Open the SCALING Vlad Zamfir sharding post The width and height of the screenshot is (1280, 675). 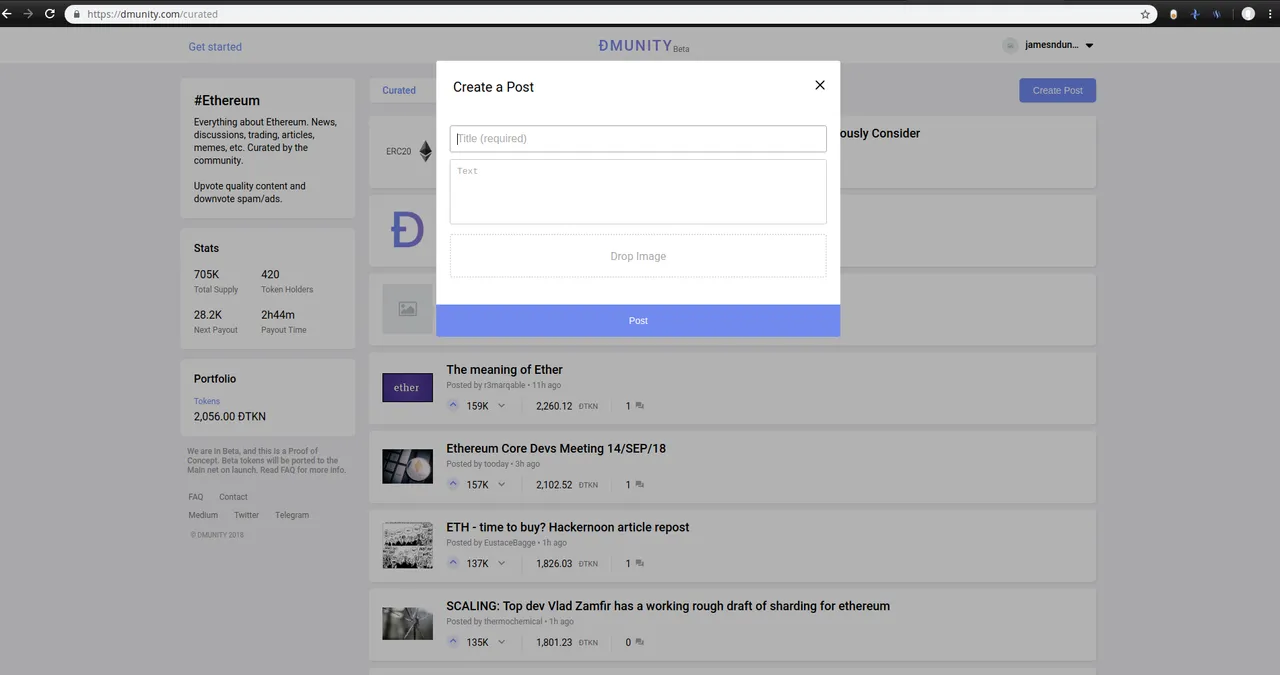668,606
